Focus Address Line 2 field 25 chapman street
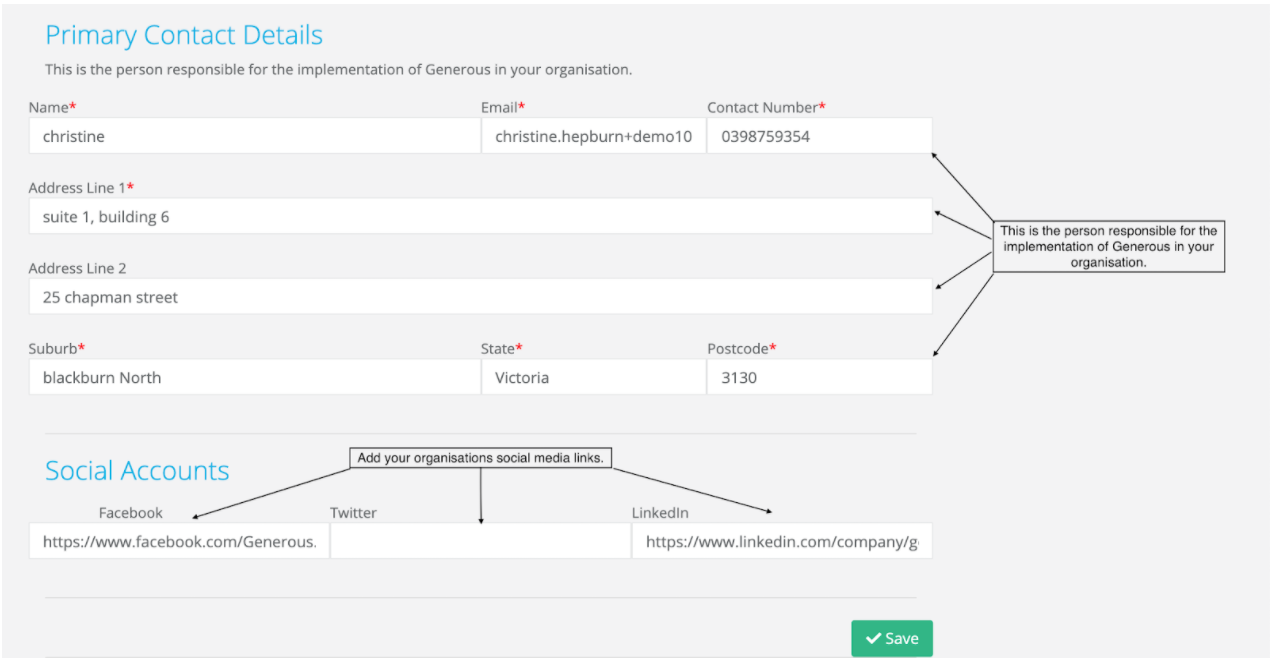The image size is (1272, 658). 480,296
